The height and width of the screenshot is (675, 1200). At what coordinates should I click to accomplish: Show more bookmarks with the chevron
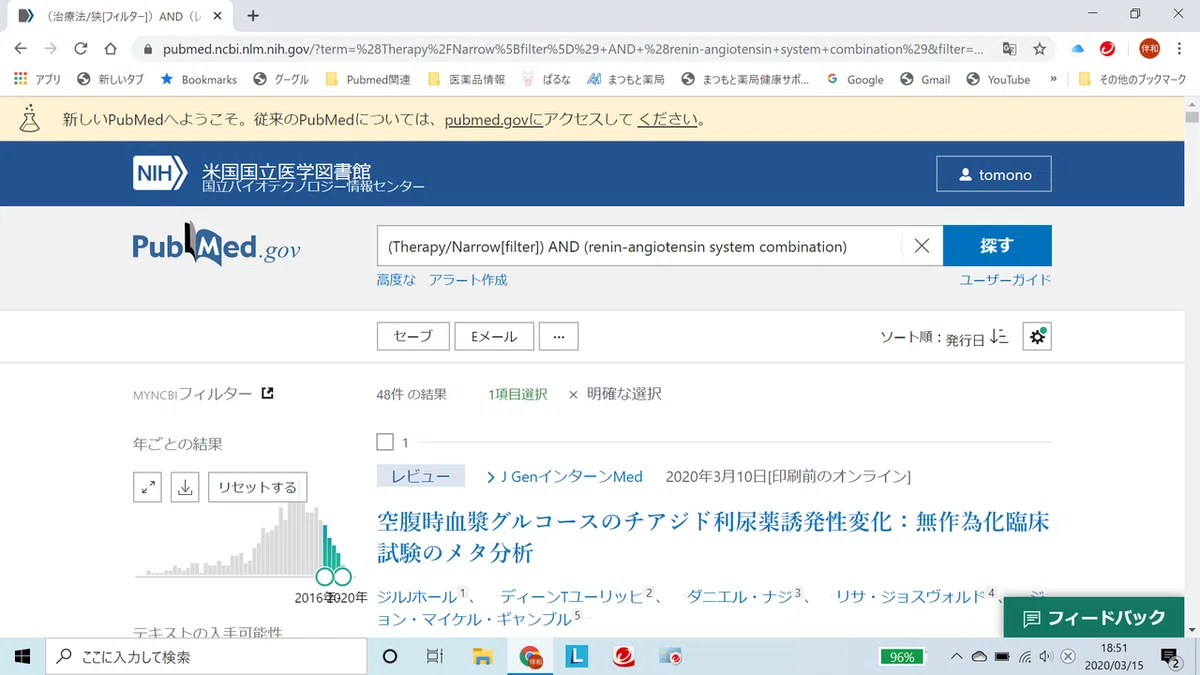(1053, 79)
